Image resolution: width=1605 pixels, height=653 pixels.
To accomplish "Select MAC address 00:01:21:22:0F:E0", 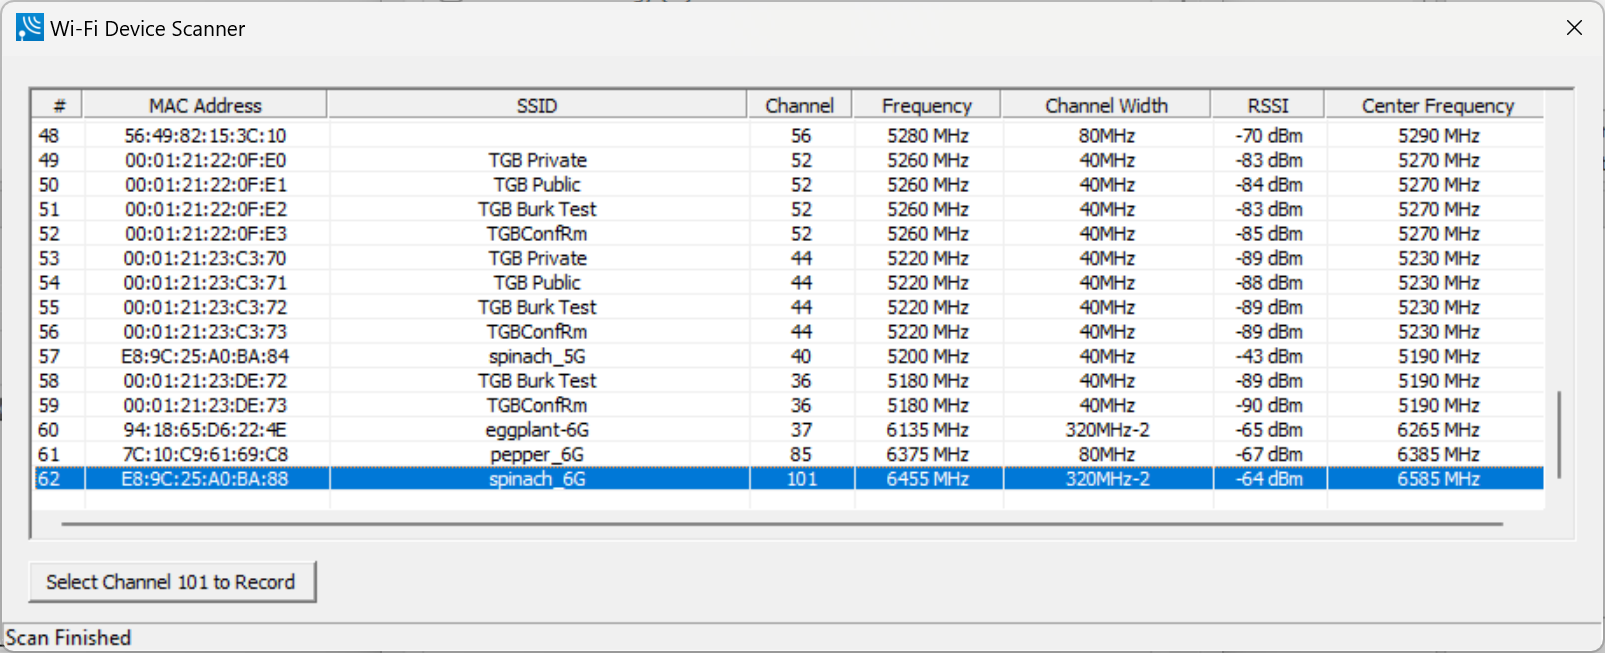I will pos(205,160).
